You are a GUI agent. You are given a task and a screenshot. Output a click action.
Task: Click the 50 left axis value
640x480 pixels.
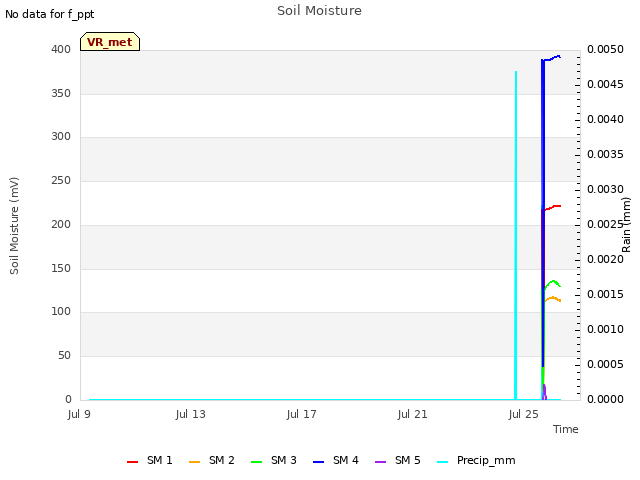coord(64,356)
